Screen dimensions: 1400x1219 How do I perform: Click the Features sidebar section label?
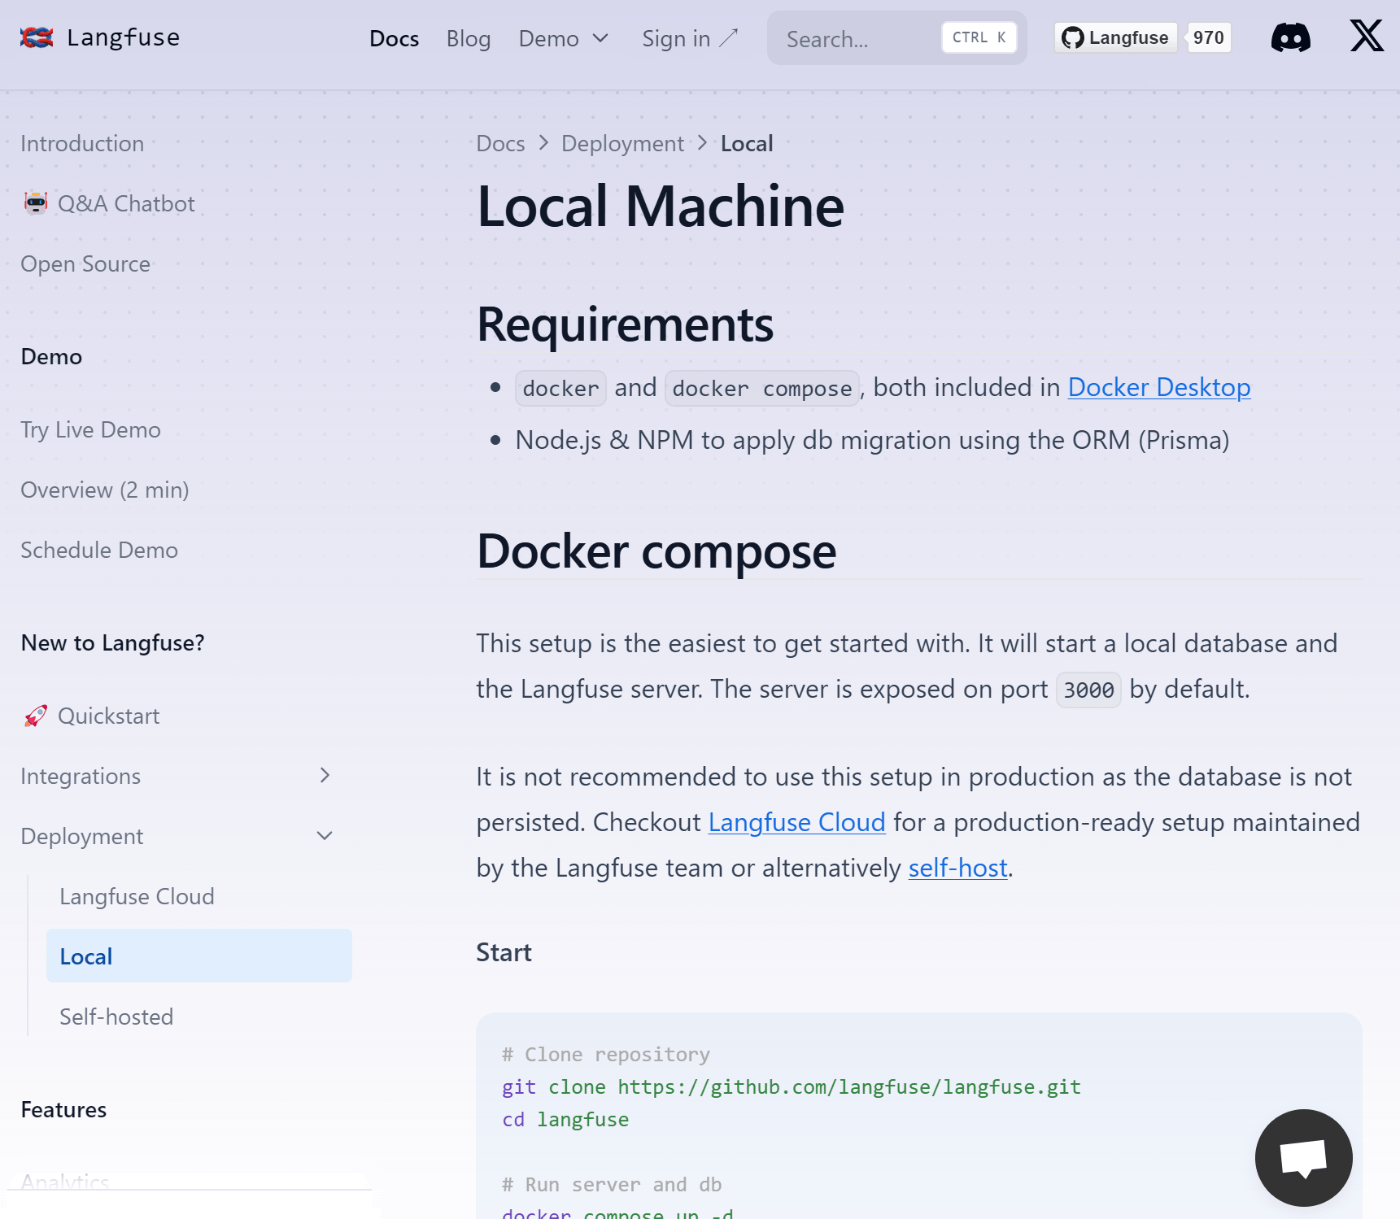click(64, 1110)
